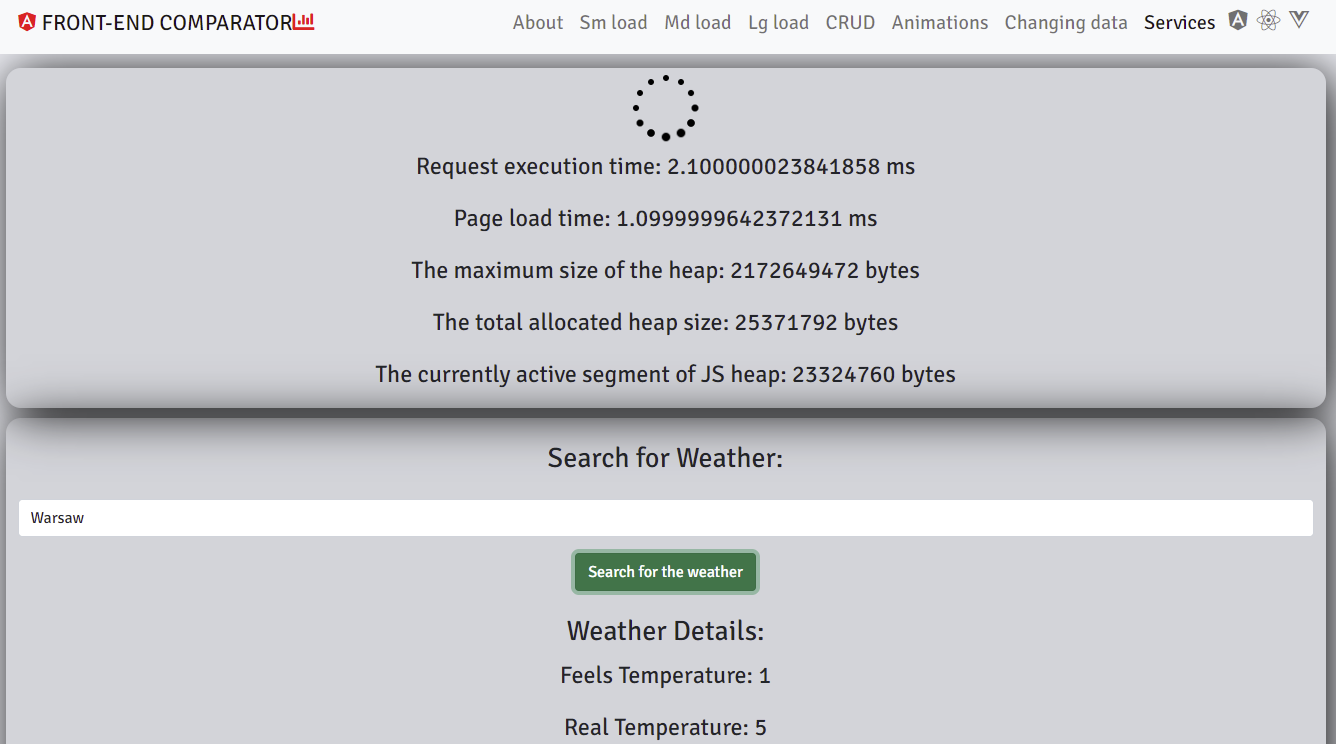Select the Page load time line

[665, 219]
